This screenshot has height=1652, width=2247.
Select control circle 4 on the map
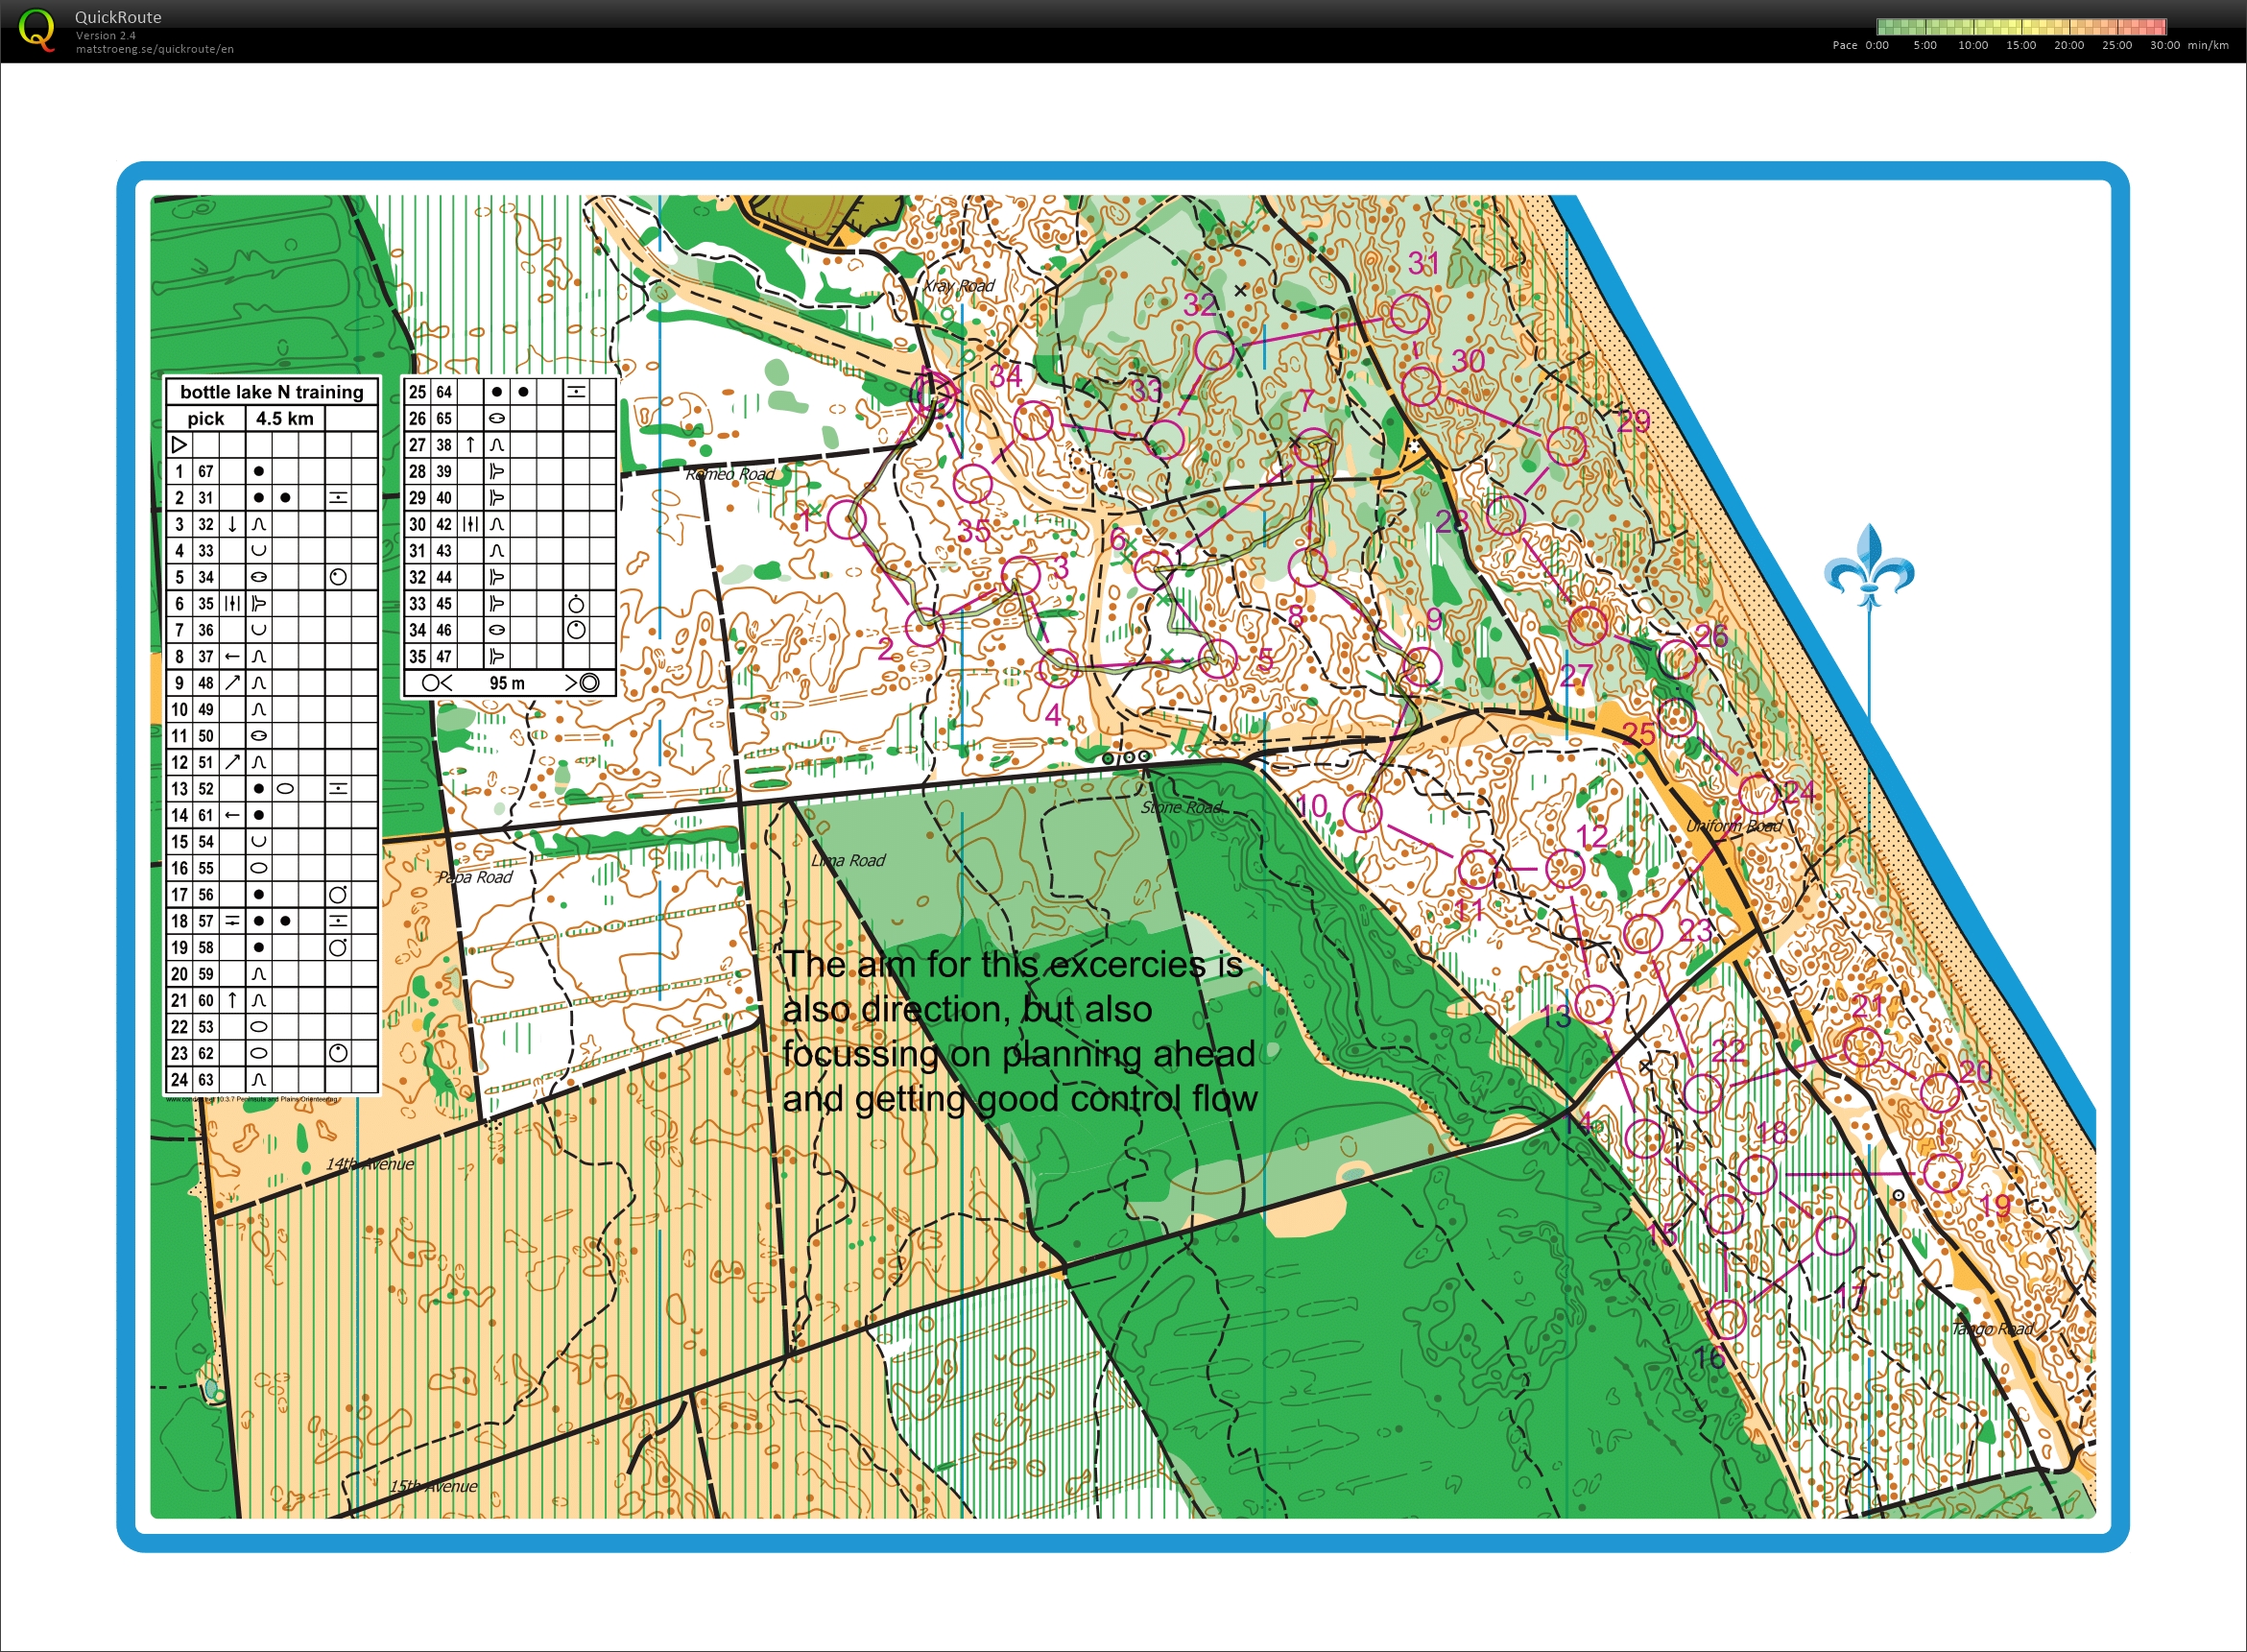(1059, 667)
